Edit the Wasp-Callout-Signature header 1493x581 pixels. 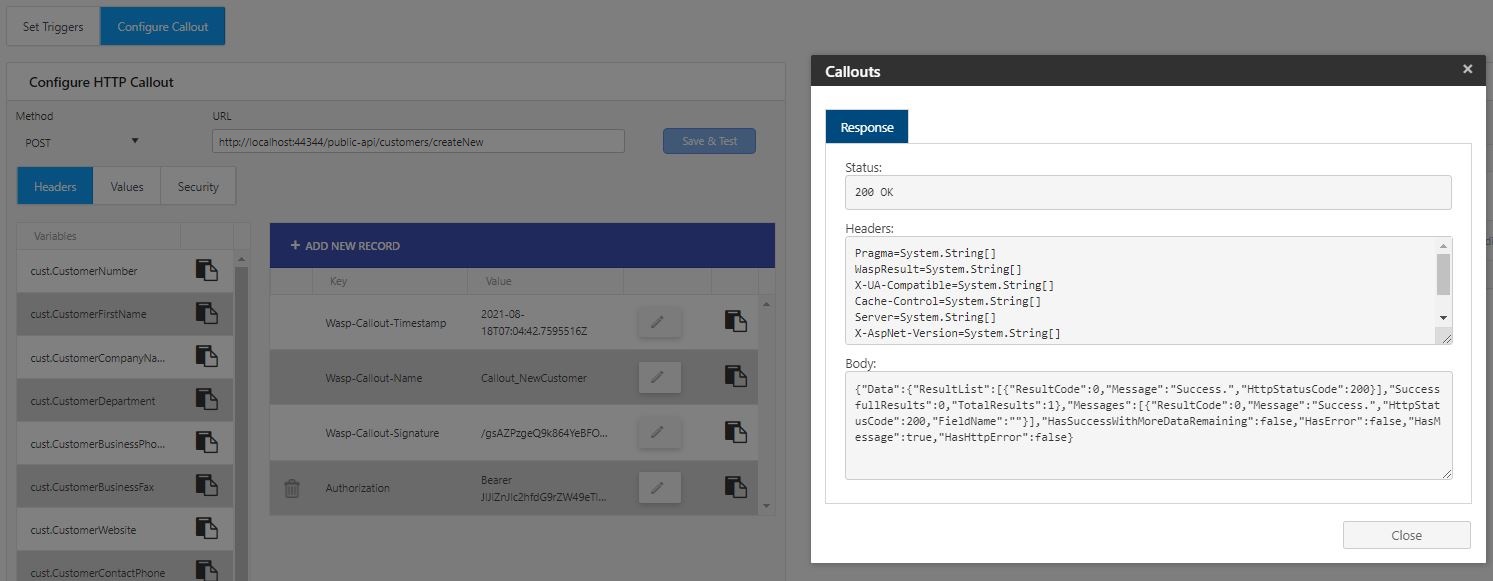(x=658, y=432)
